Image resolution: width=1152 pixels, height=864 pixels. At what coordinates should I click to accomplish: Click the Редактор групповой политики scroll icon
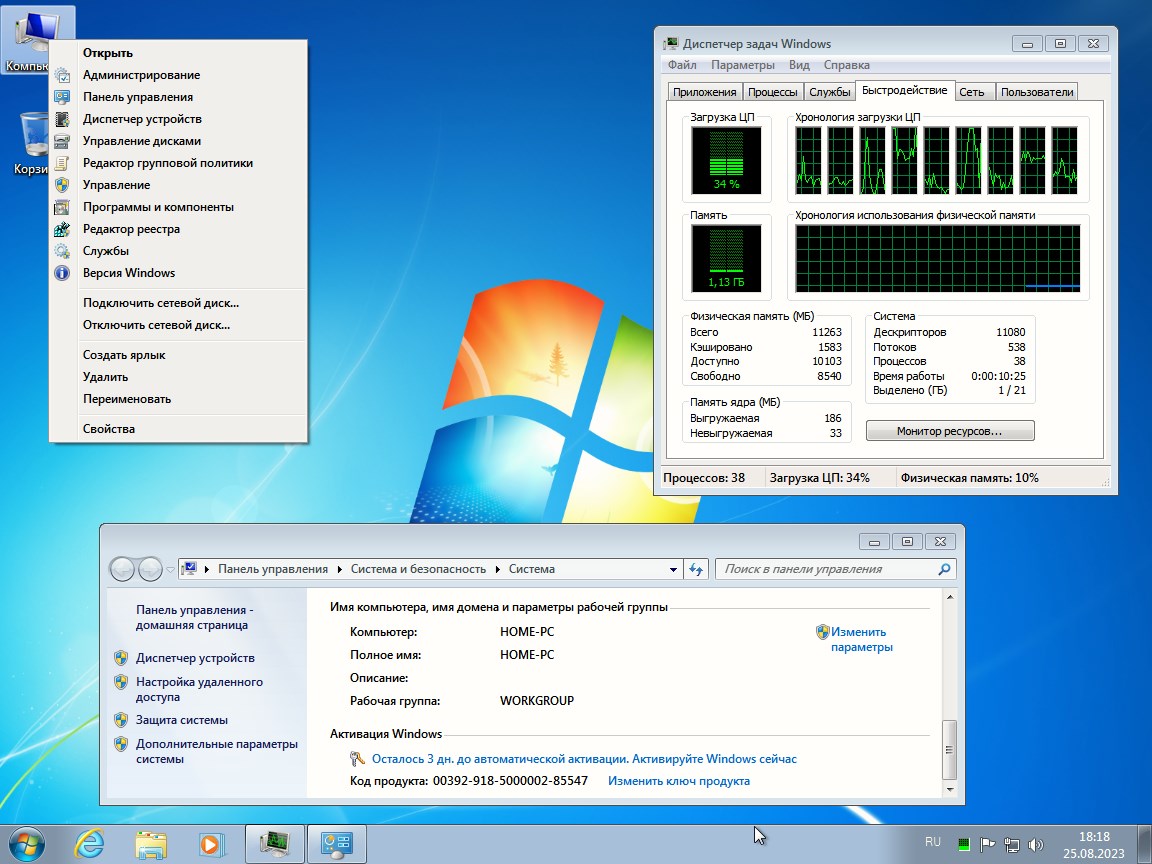coord(62,163)
